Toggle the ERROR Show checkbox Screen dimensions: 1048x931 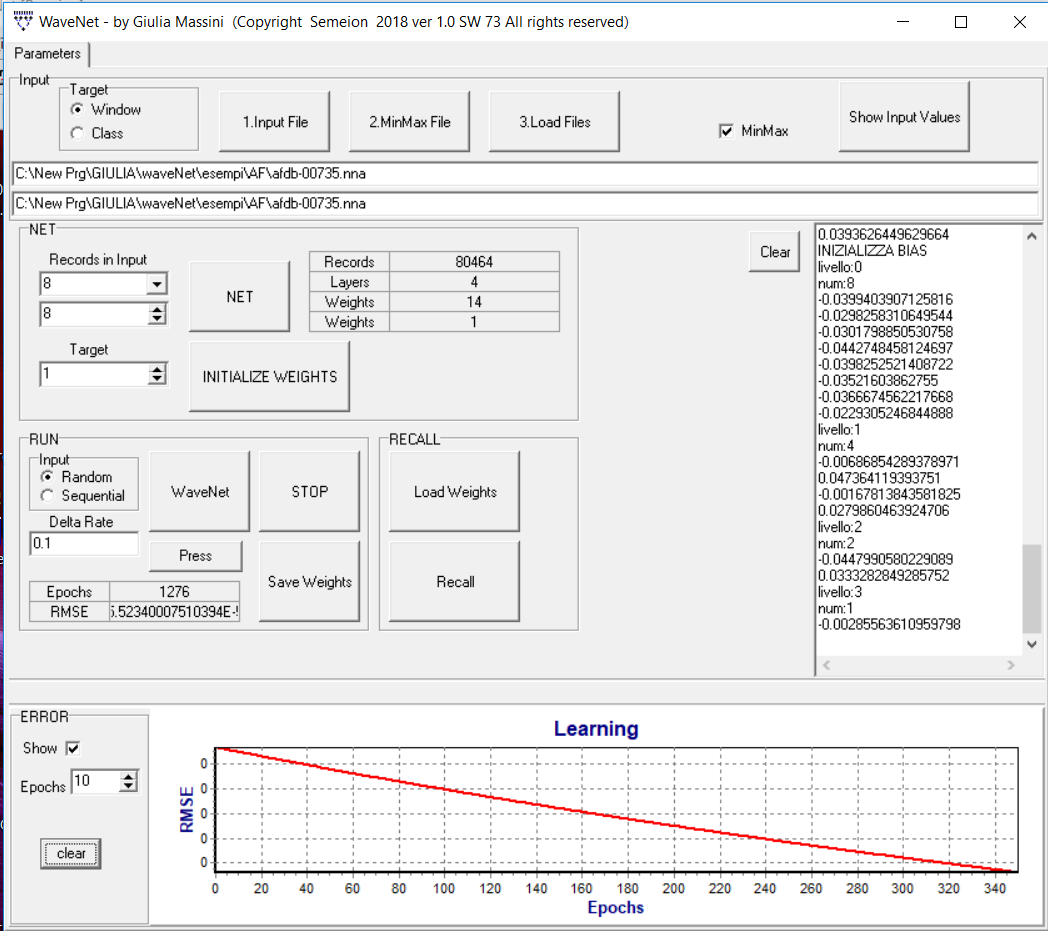[73, 749]
